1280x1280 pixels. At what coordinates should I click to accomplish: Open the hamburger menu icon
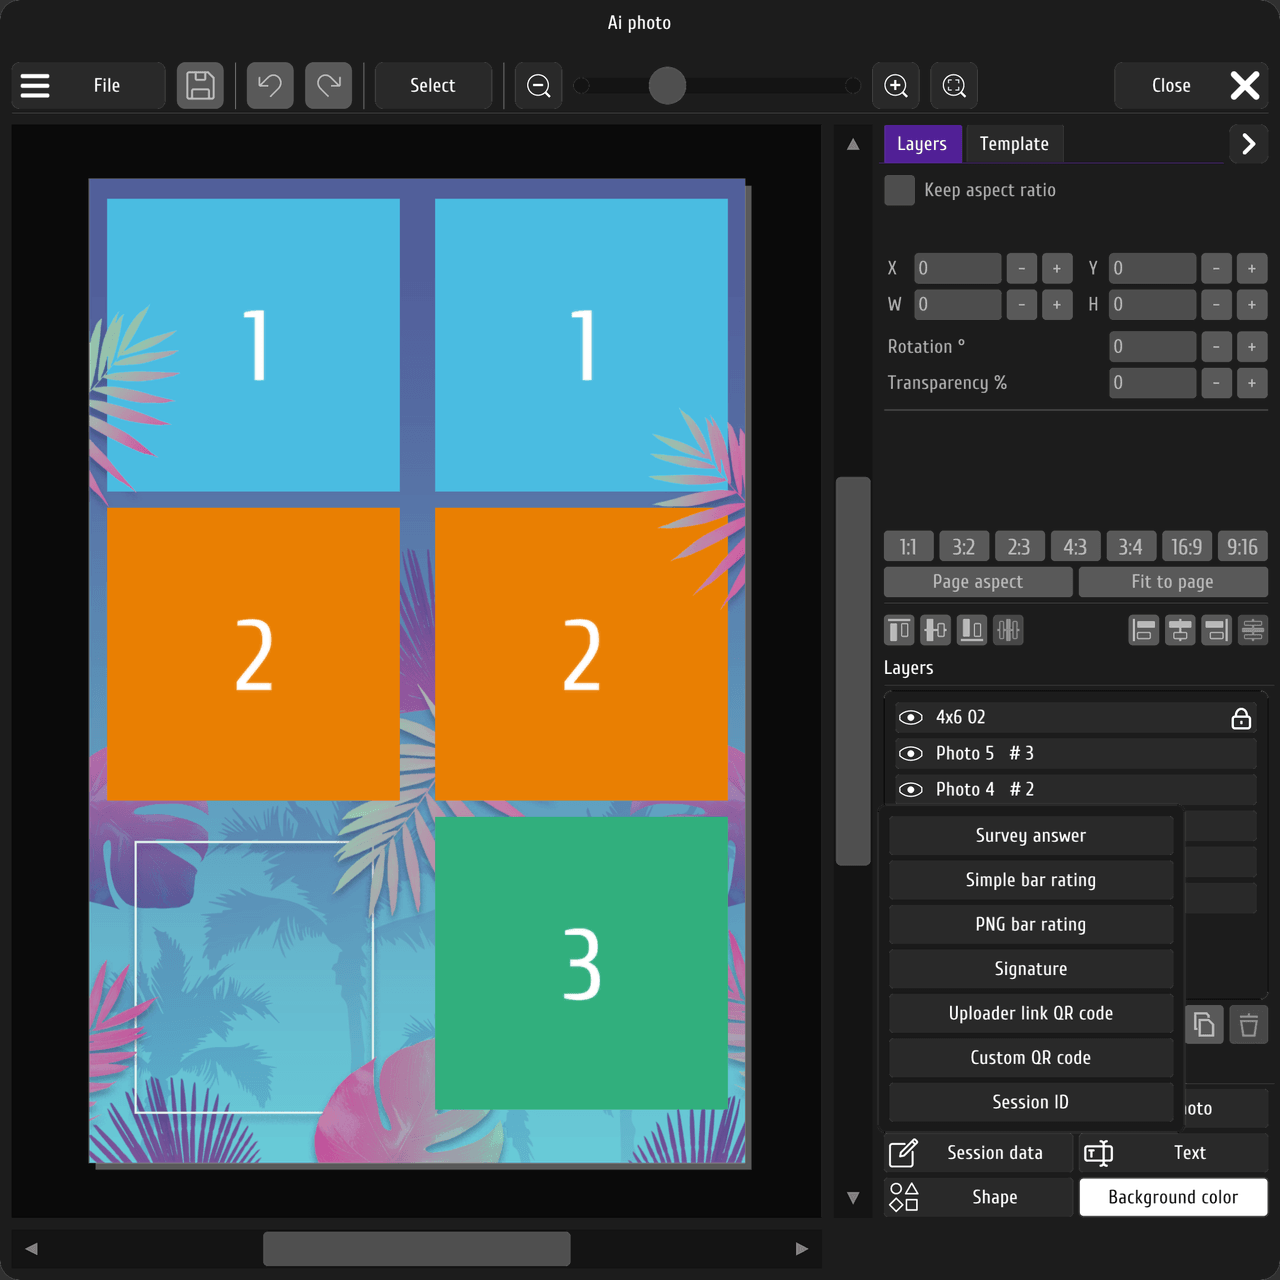pos(35,86)
